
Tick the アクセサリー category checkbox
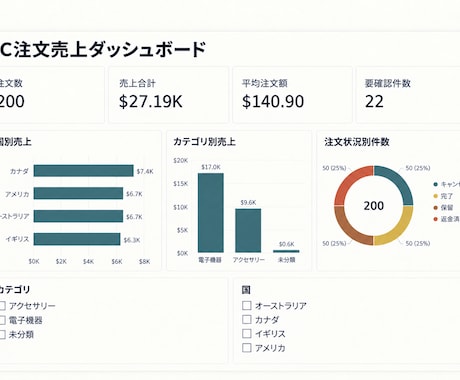point(2,306)
